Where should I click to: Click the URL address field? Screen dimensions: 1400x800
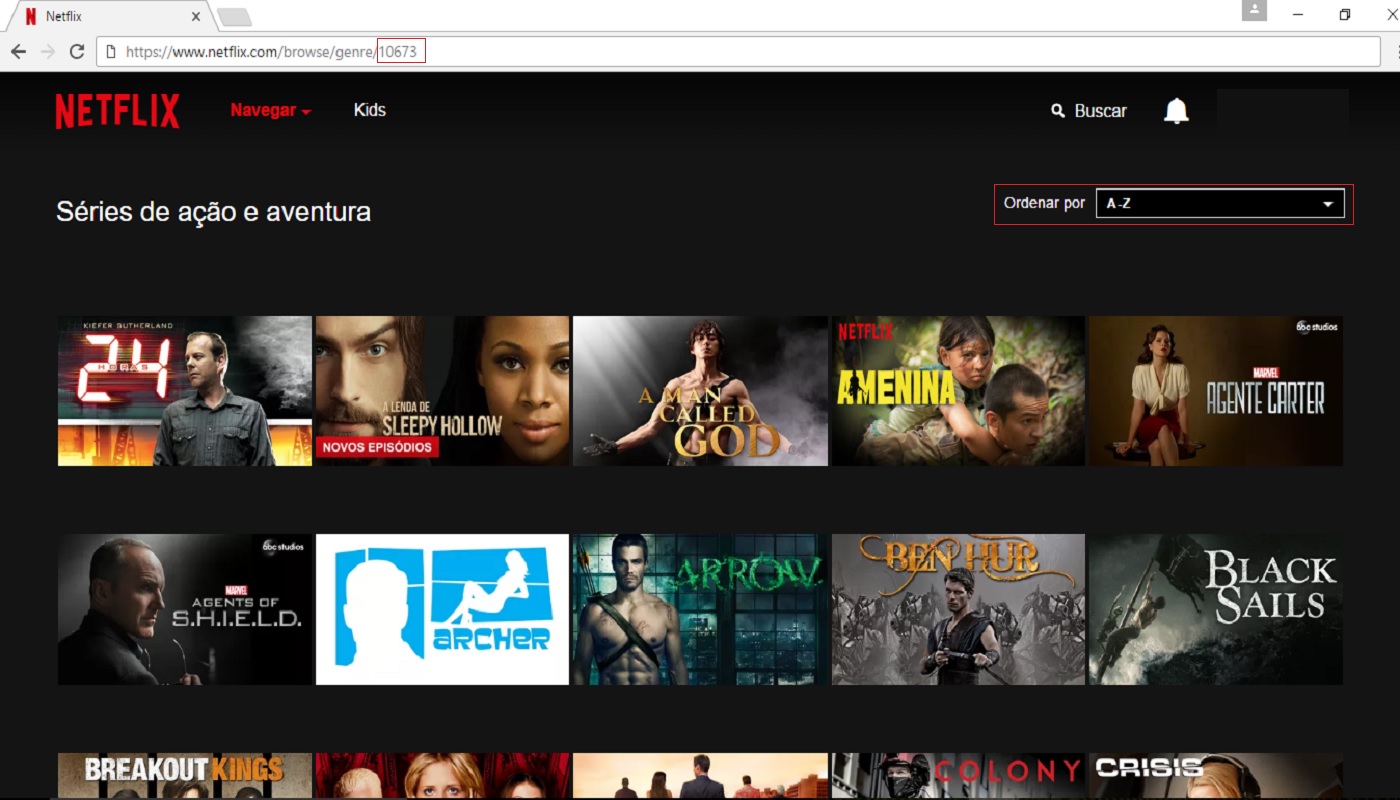[738, 52]
